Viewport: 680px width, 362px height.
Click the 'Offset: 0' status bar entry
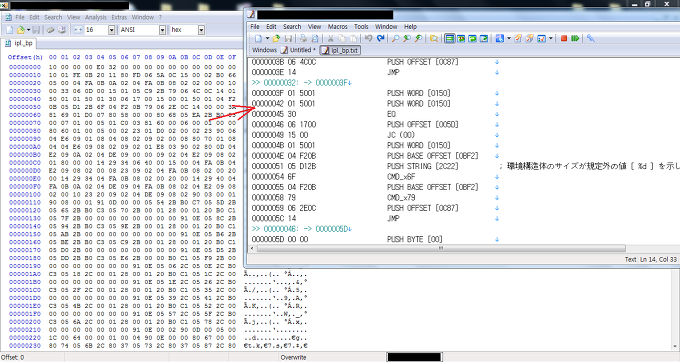(13, 358)
